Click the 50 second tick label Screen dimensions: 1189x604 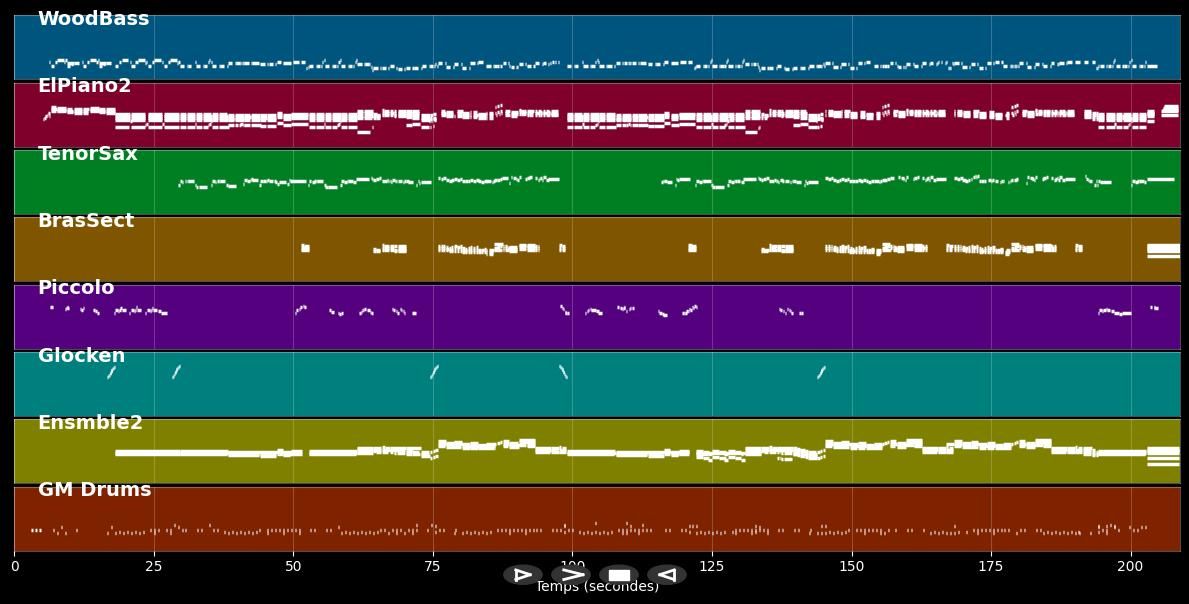pos(293,567)
